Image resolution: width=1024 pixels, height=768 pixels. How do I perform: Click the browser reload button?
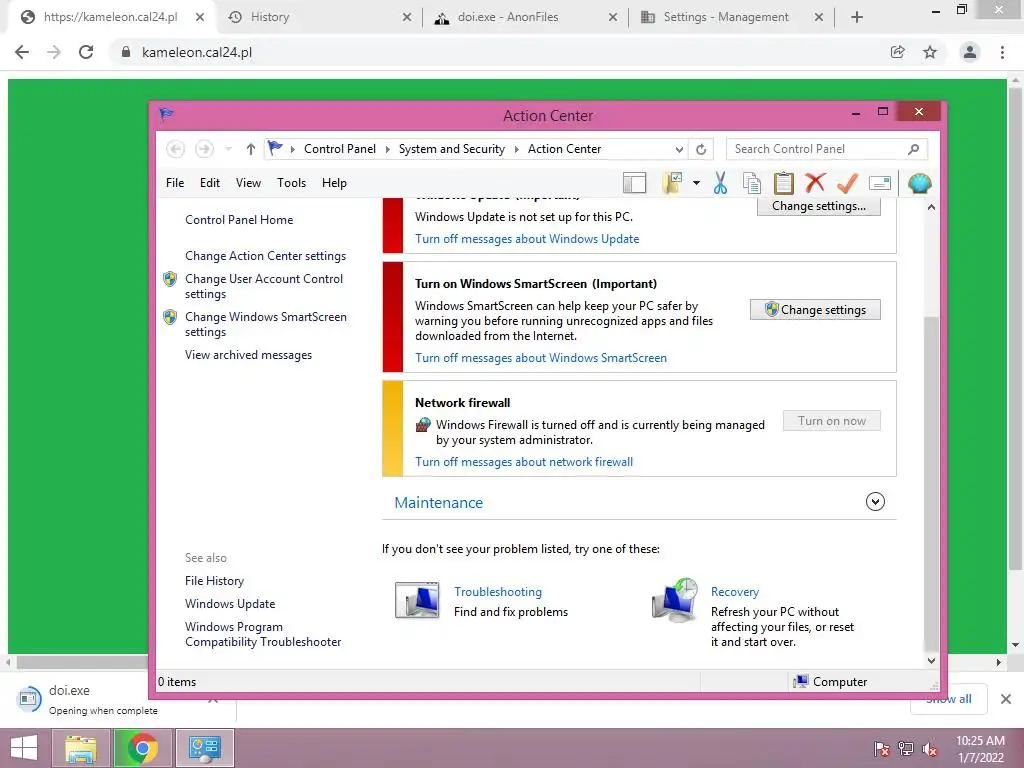point(86,52)
